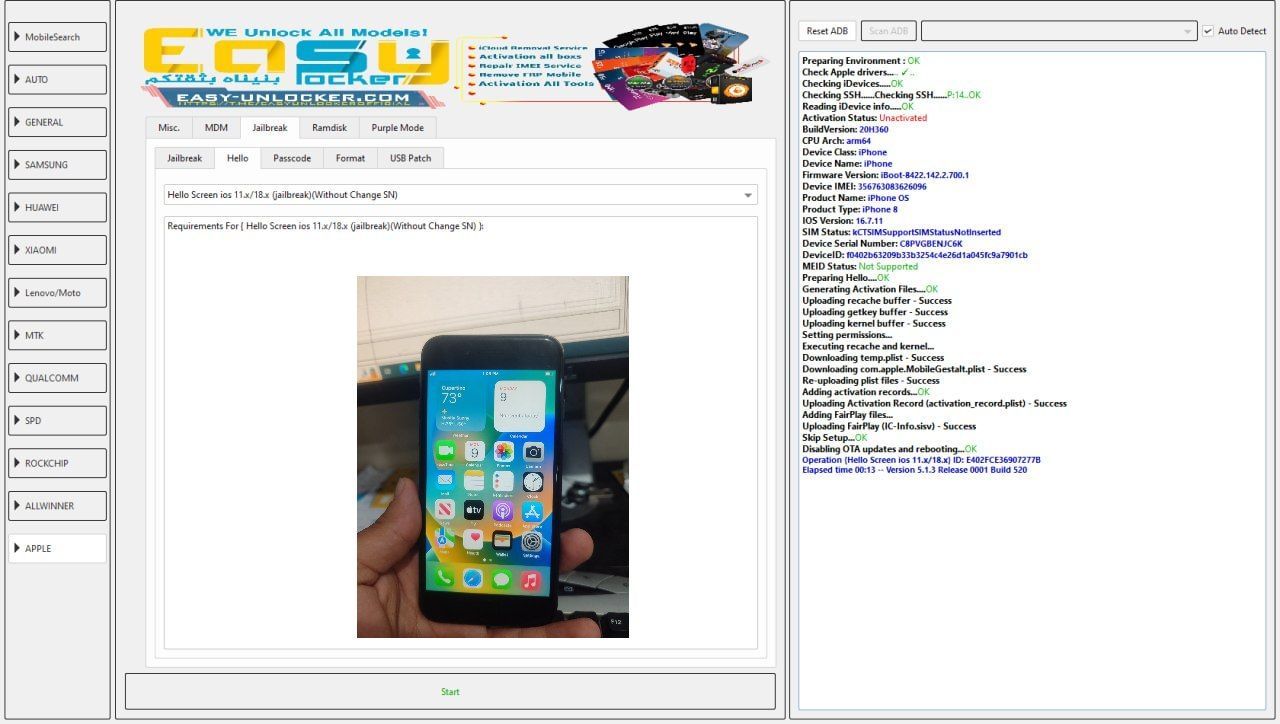Click the 'IOS Version: 16.7.11' line

(842, 220)
